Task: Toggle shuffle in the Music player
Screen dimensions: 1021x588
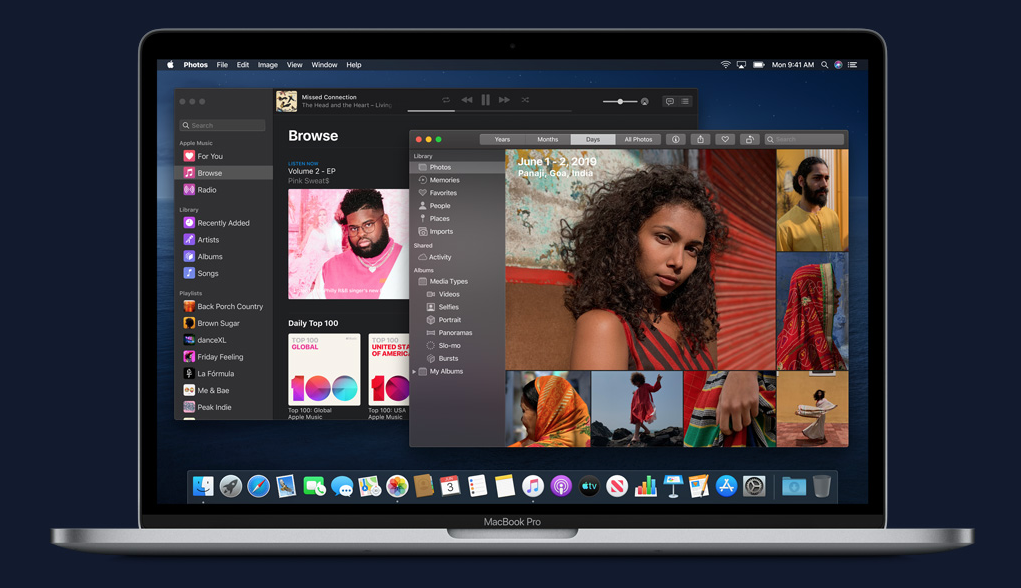Action: pyautogui.click(x=525, y=100)
